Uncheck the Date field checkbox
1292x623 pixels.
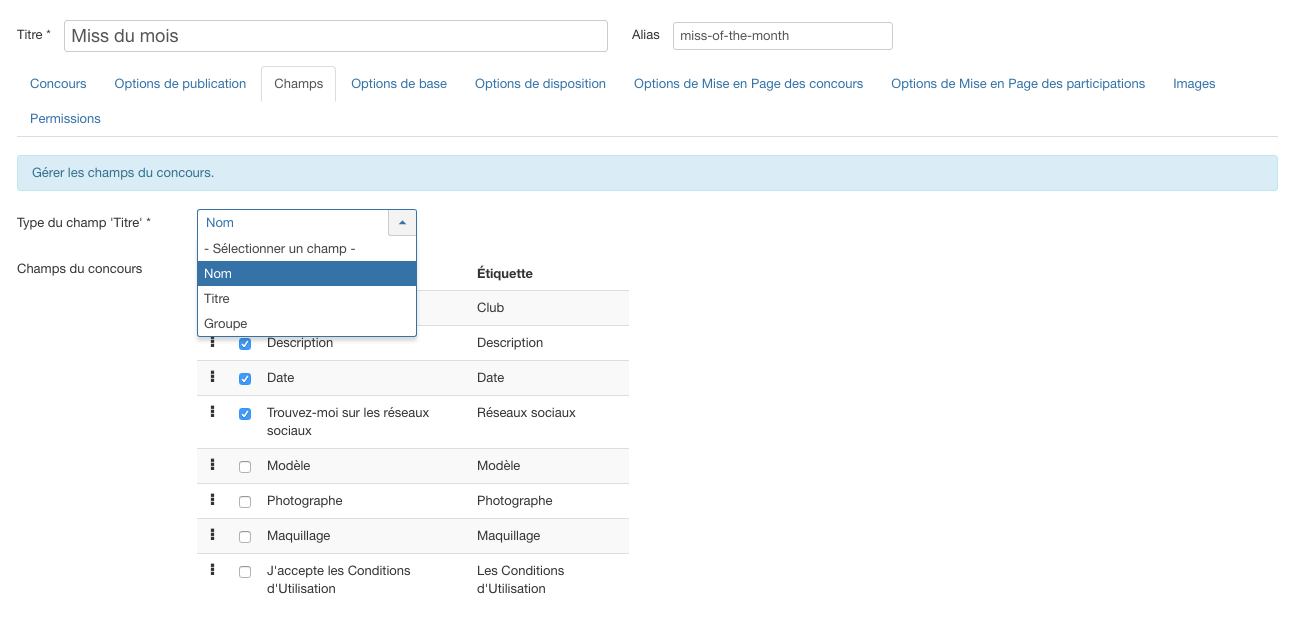[245, 379]
